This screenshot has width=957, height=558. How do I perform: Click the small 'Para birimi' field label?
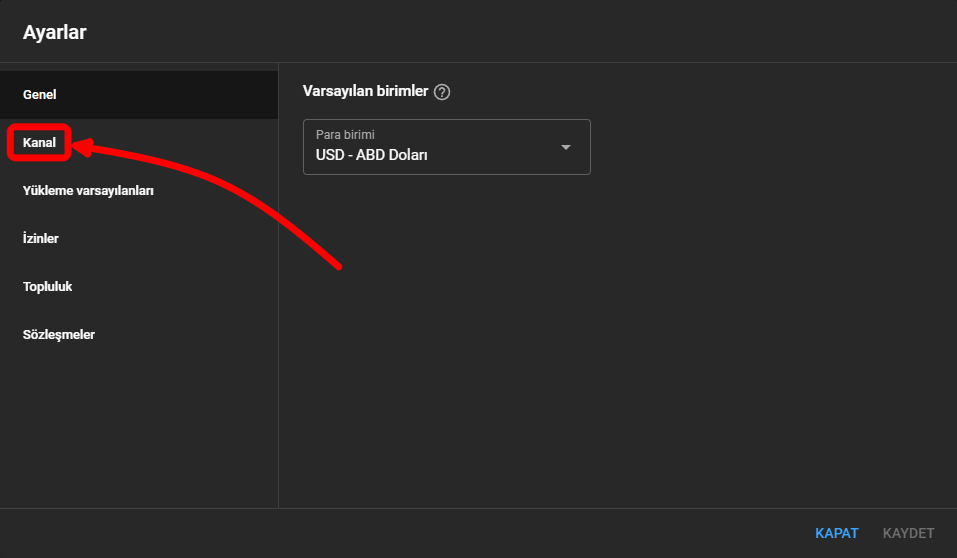345,134
